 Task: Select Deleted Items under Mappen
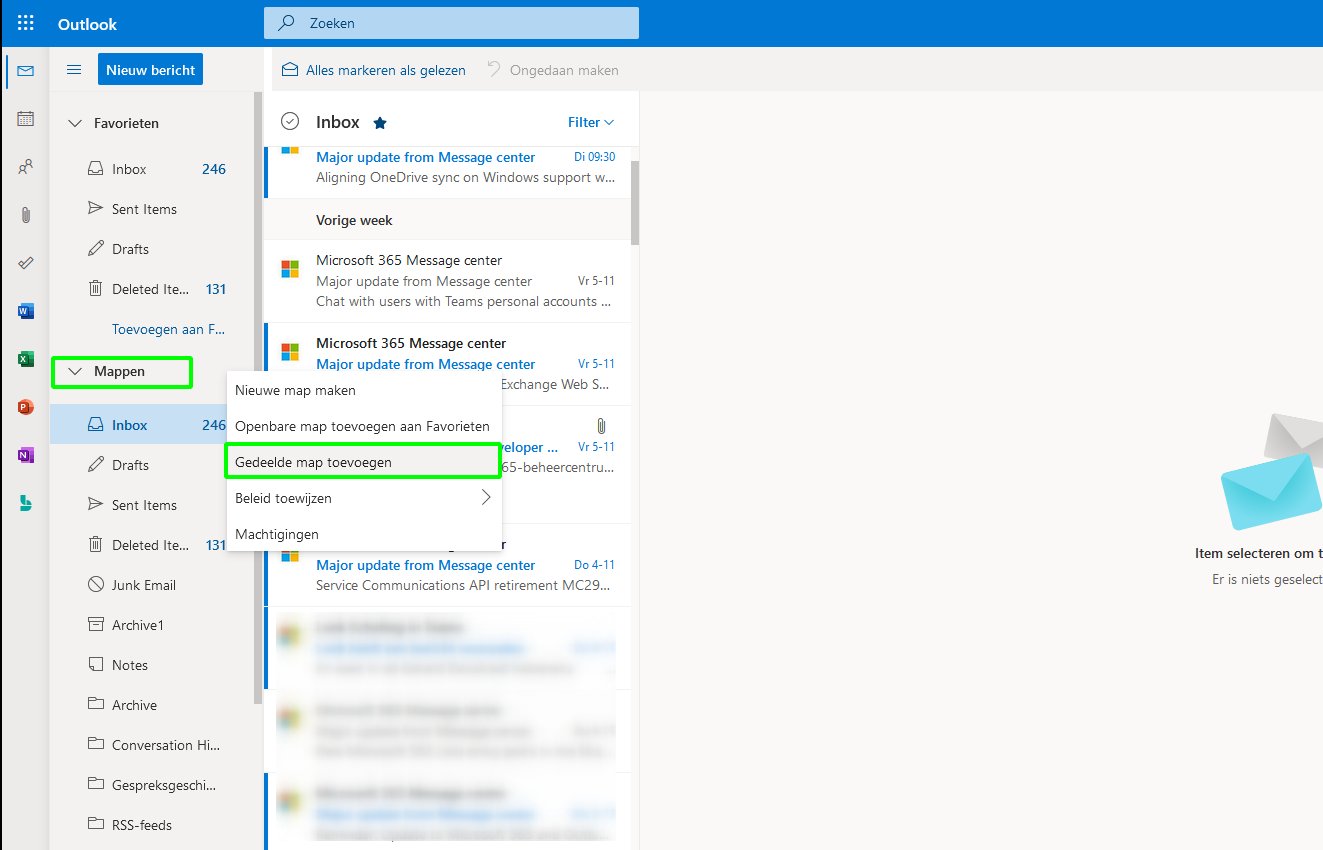pyautogui.click(x=139, y=545)
